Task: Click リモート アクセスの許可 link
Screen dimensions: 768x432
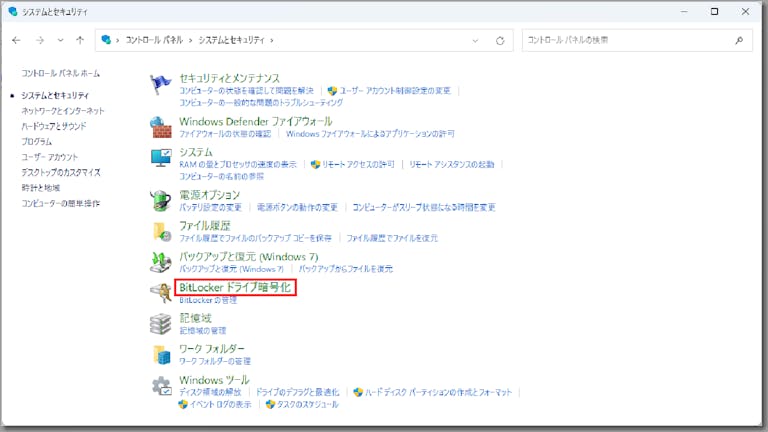Action: (358, 165)
